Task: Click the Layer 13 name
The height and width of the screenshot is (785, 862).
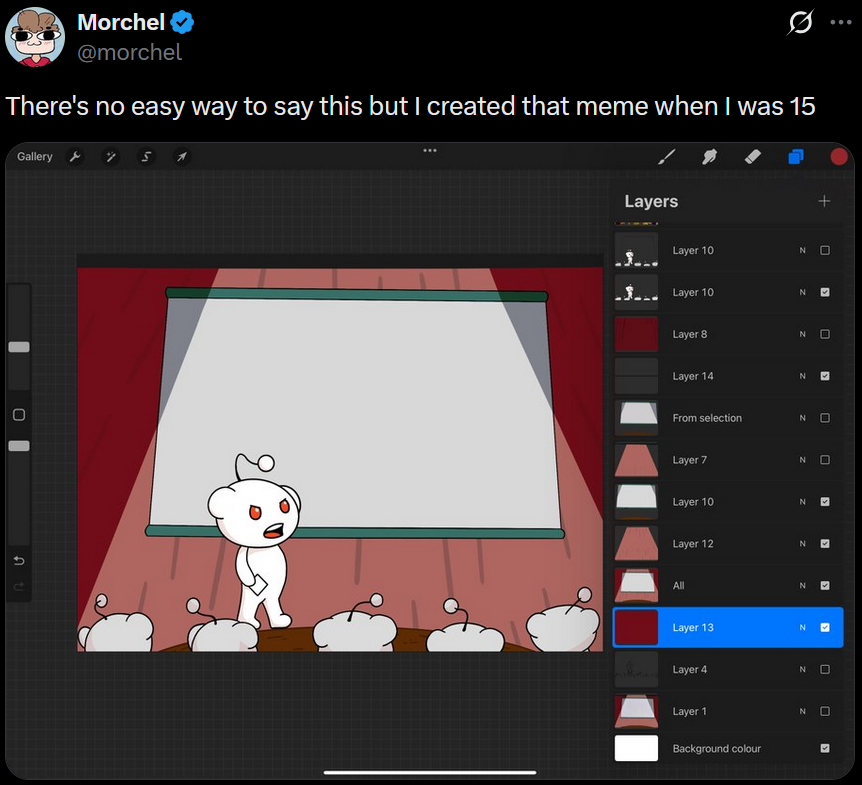Action: tap(693, 627)
